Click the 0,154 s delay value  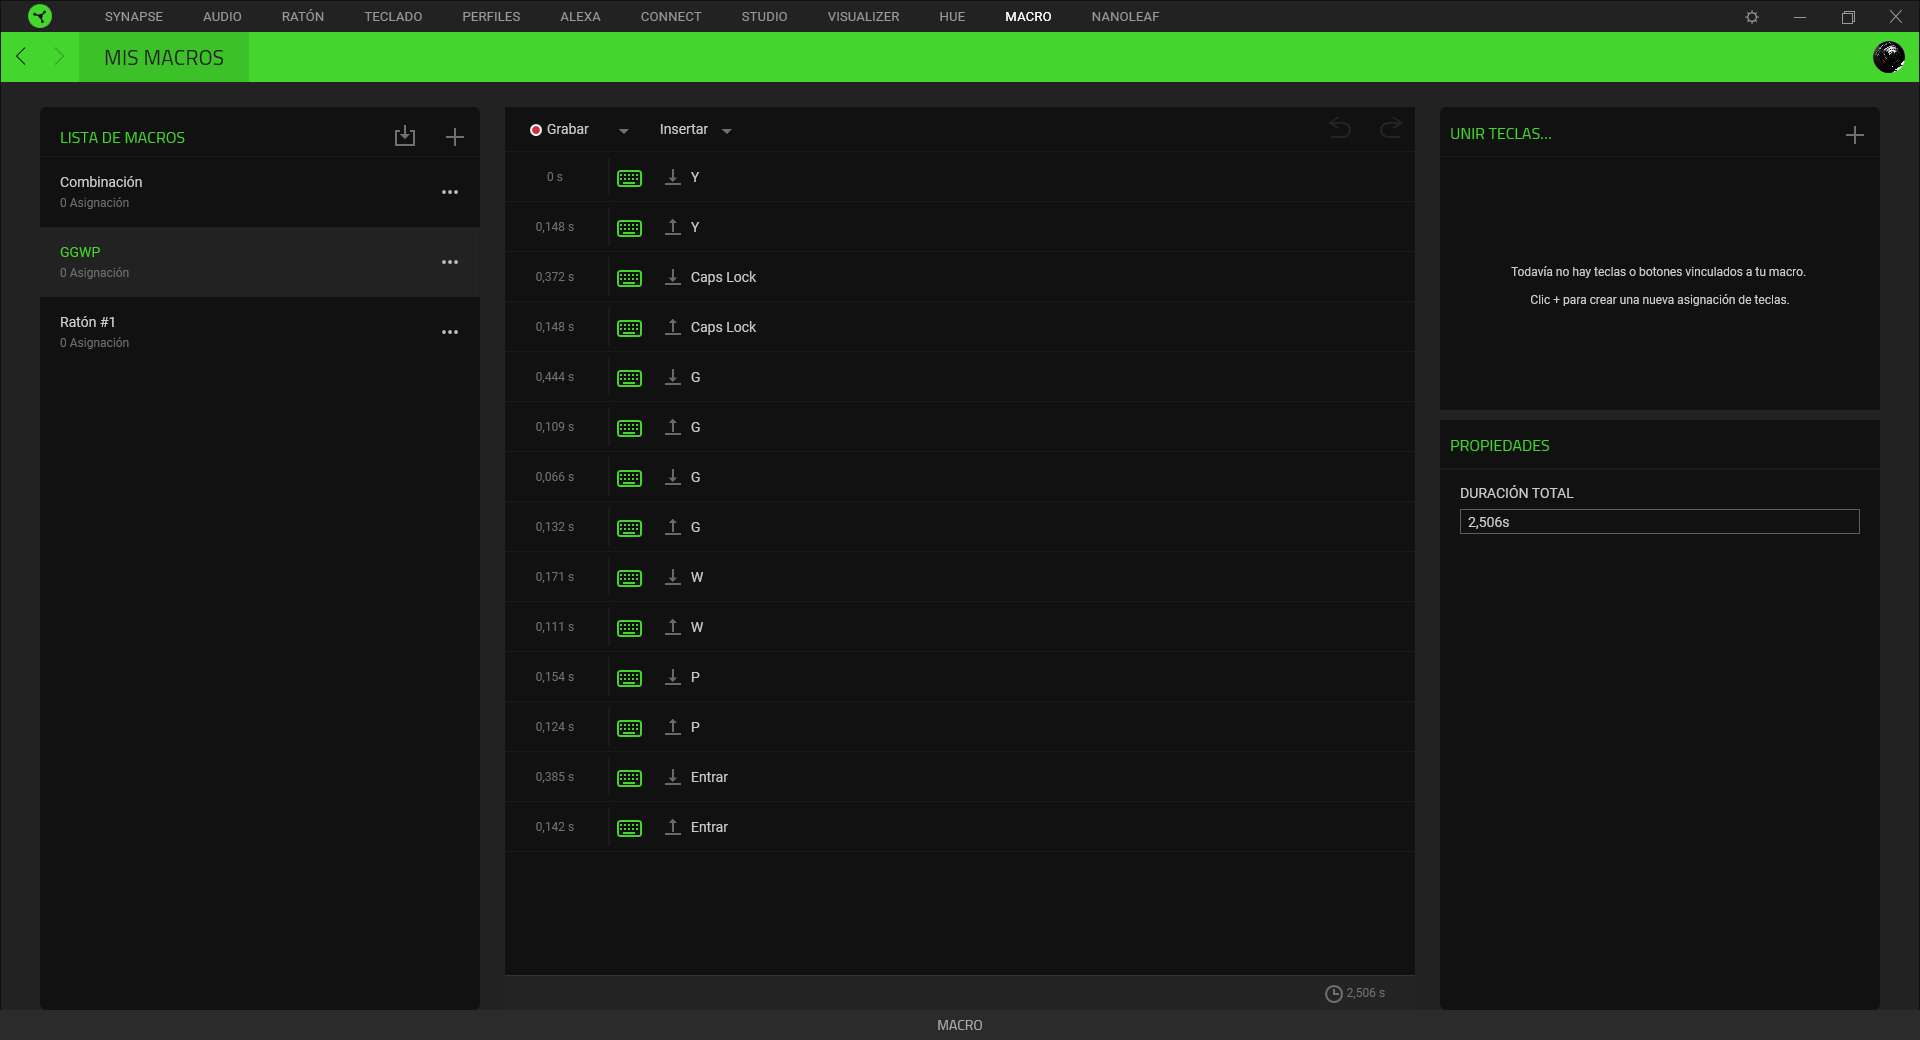click(x=555, y=677)
